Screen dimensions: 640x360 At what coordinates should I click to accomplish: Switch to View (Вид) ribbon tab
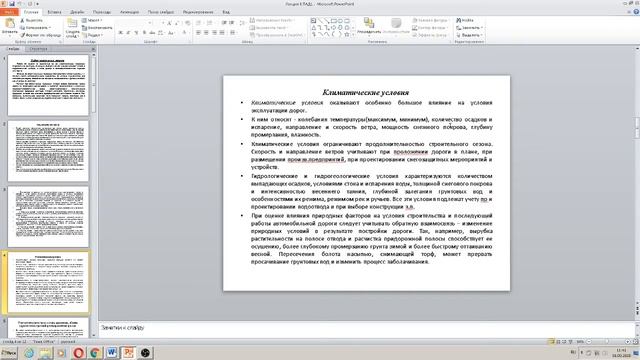click(x=226, y=12)
